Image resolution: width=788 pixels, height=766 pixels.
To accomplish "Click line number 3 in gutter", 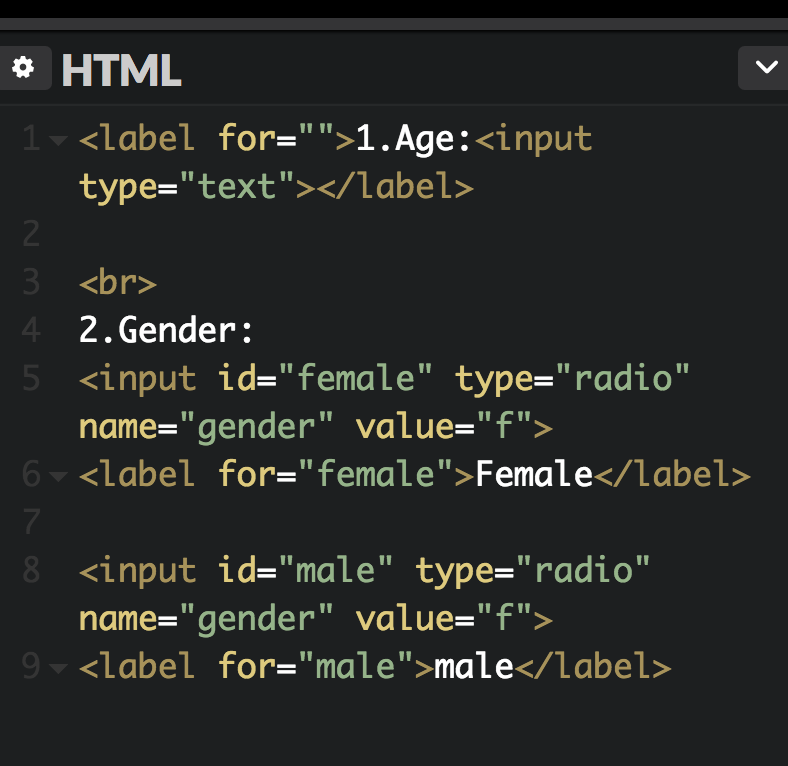I will click(x=31, y=282).
